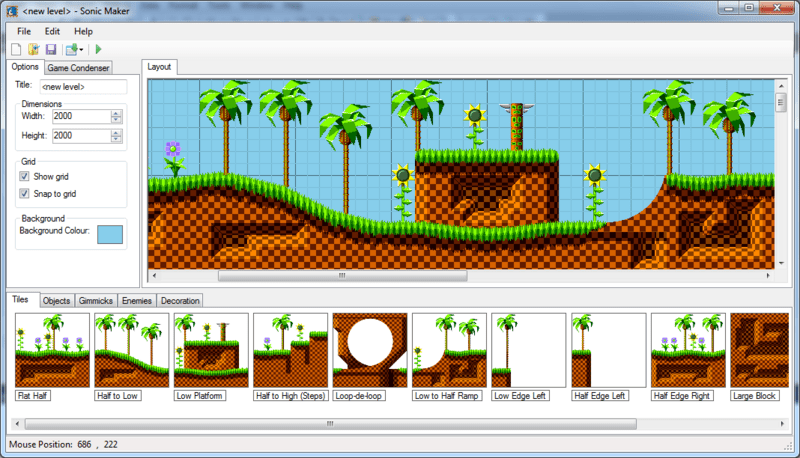
Task: Click the Loop-de-loop label
Action: [x=359, y=396]
